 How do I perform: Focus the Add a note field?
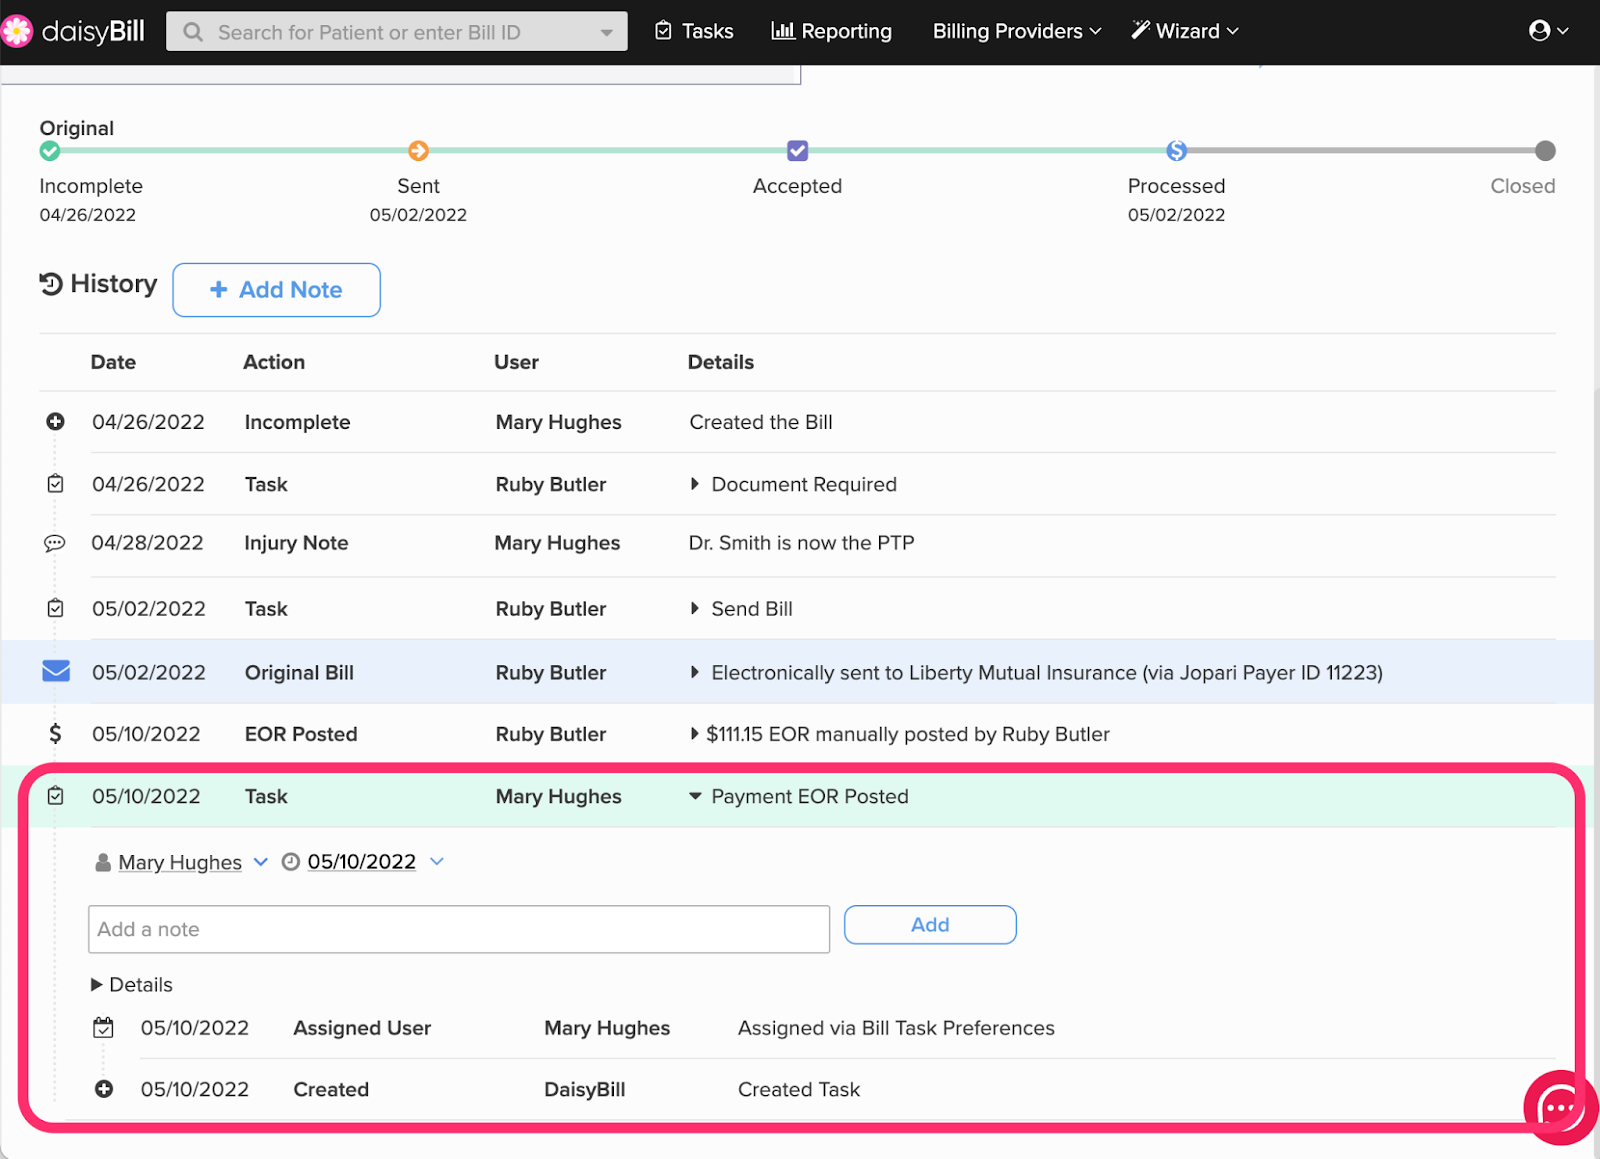(x=459, y=929)
